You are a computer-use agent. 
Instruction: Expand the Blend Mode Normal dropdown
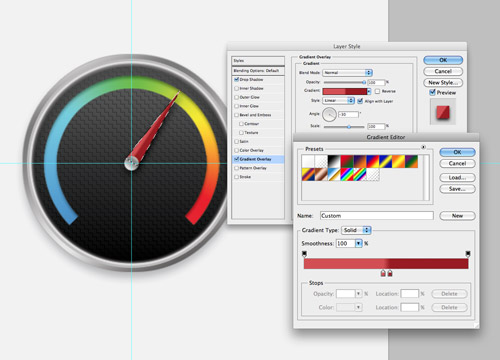tap(347, 73)
